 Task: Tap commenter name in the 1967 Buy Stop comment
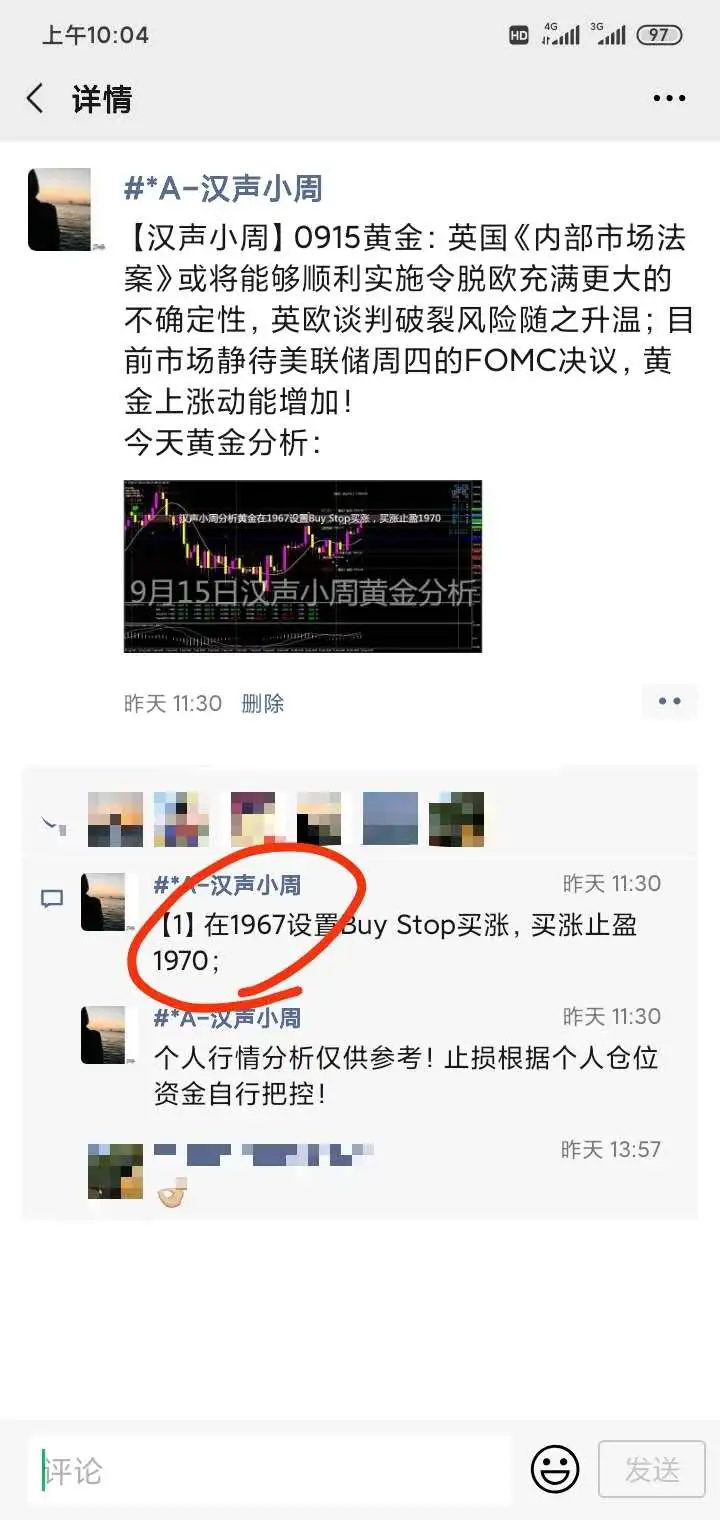coord(227,884)
